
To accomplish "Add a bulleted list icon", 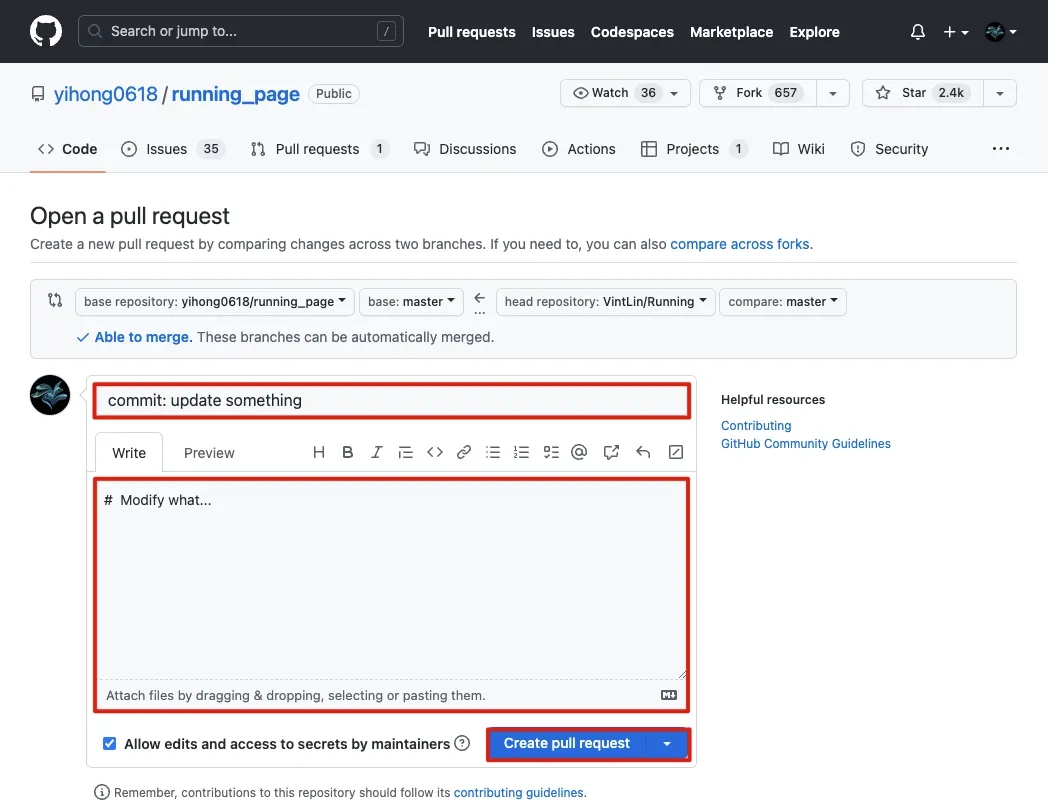I will (493, 452).
